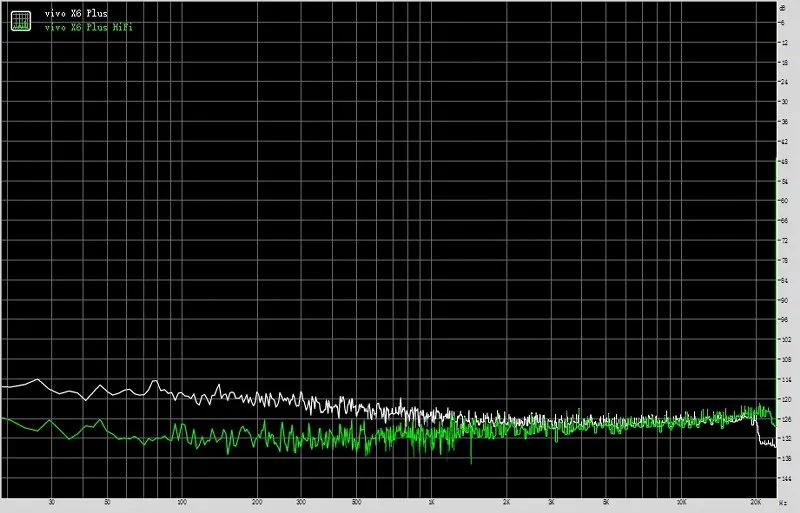Click the -144 level axis label
The height and width of the screenshot is (513, 800).
[785, 479]
